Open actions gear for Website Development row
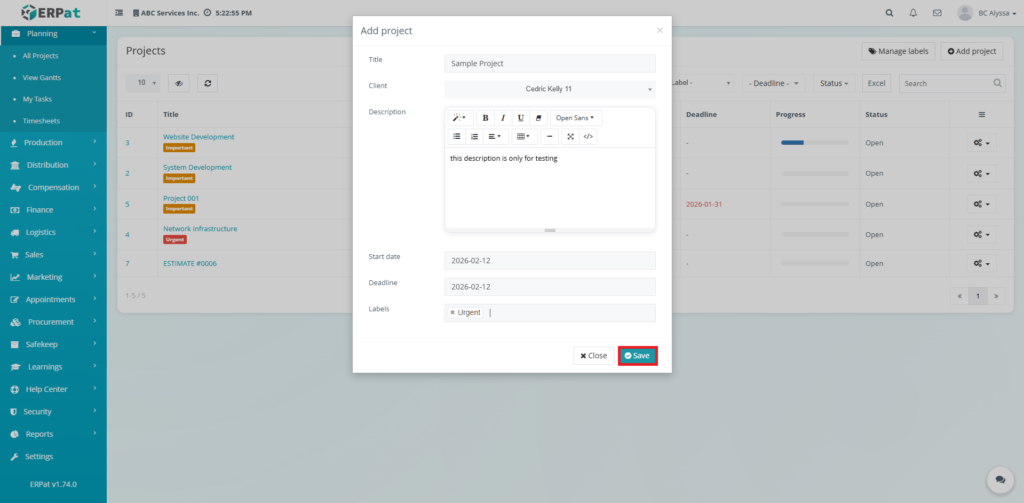This screenshot has width=1024, height=503. (x=982, y=142)
